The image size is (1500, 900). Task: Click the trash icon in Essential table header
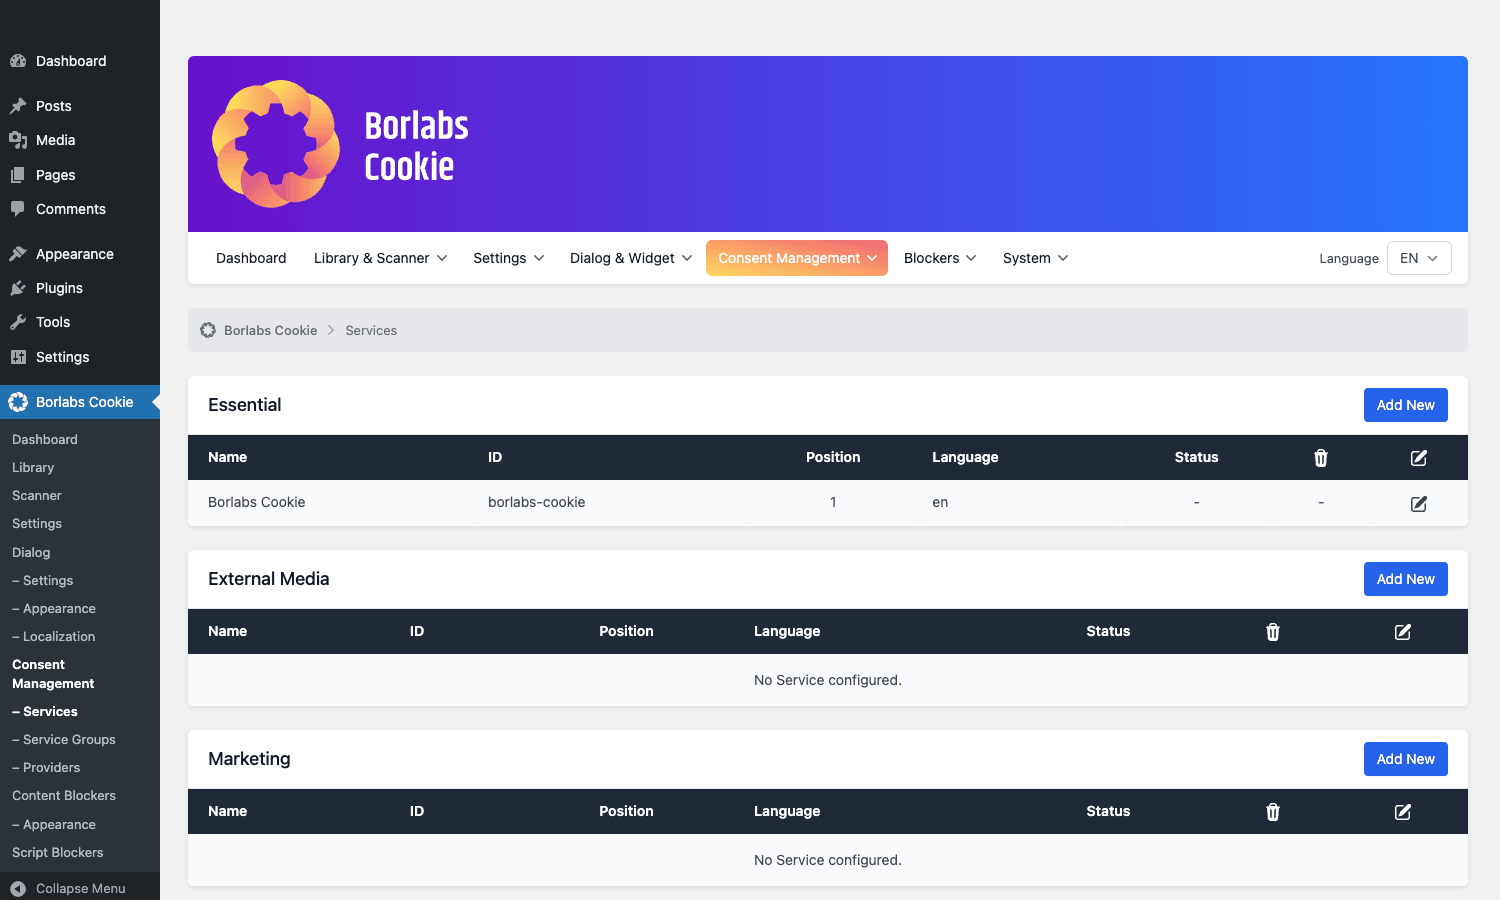point(1321,458)
